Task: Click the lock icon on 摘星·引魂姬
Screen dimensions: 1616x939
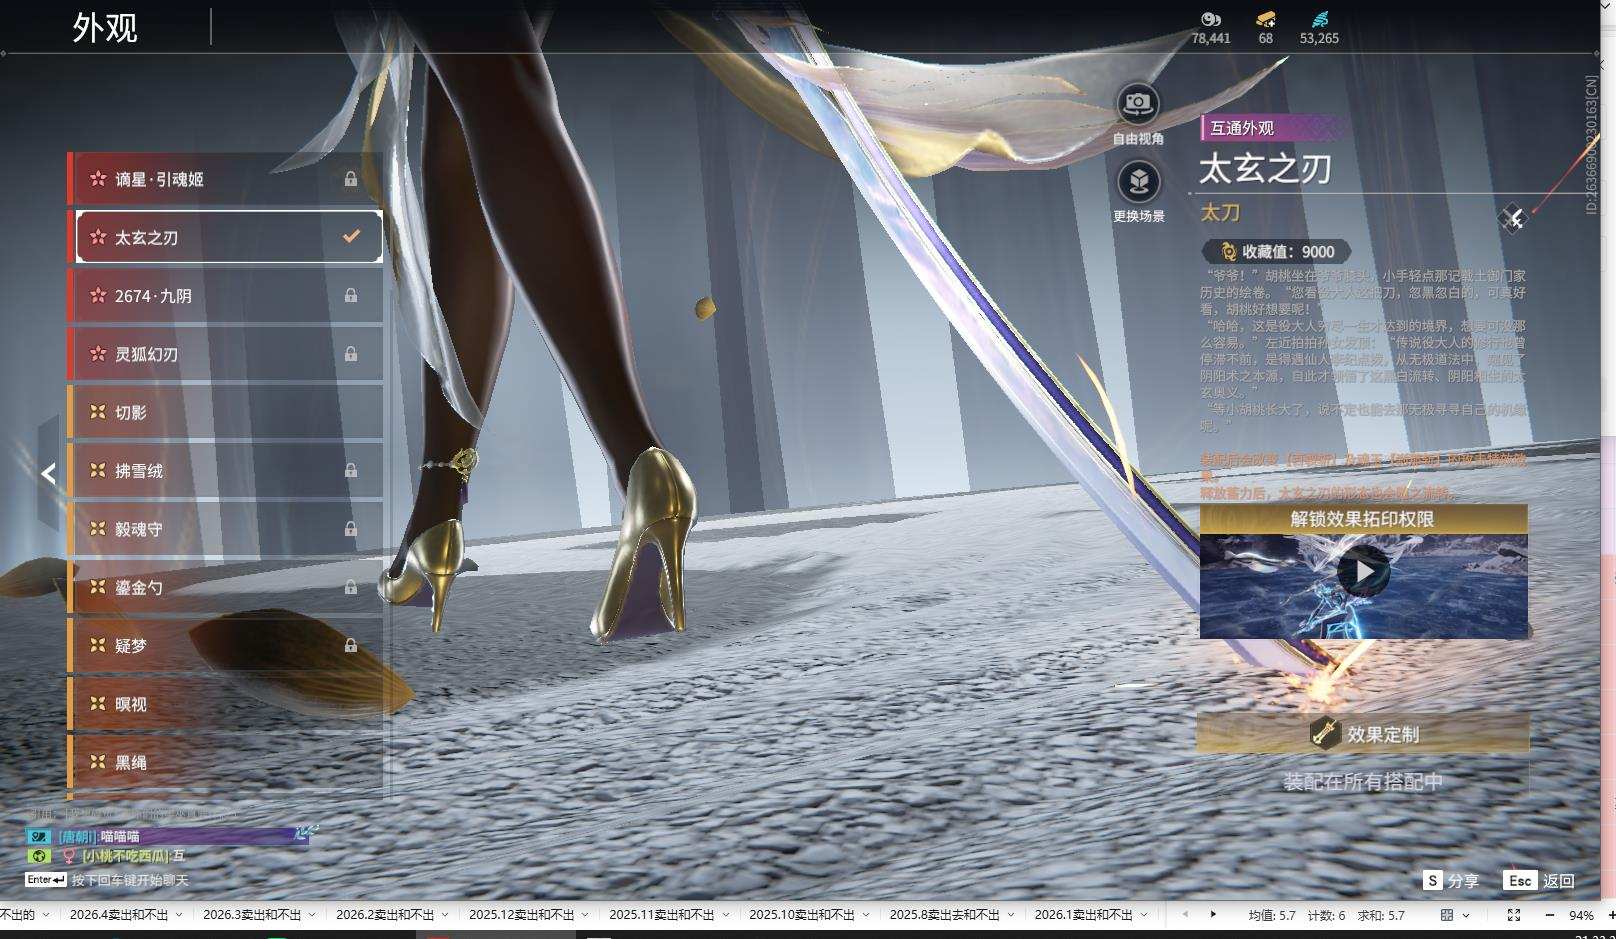Action: 351,179
